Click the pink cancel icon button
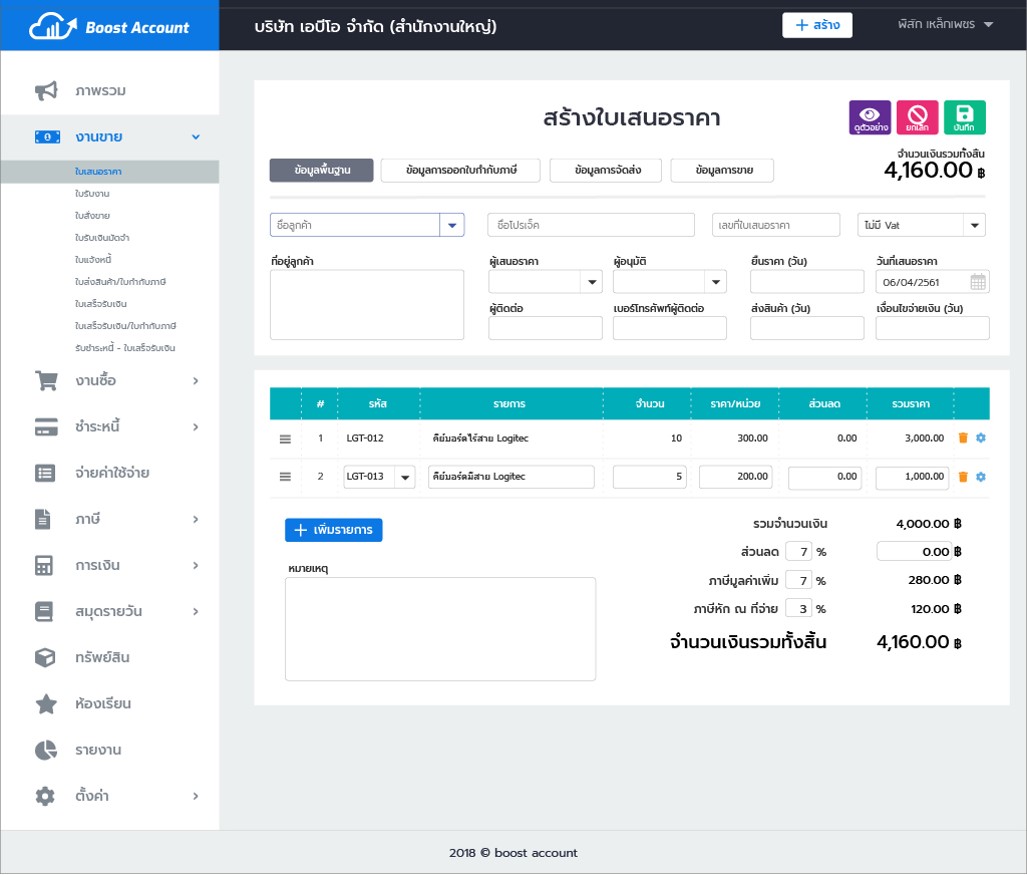The width and height of the screenshot is (1027, 875). click(x=917, y=117)
